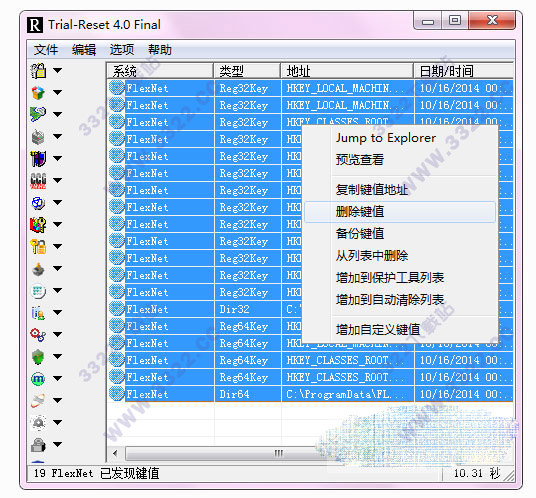Open the 帮助 menu

coord(160,50)
